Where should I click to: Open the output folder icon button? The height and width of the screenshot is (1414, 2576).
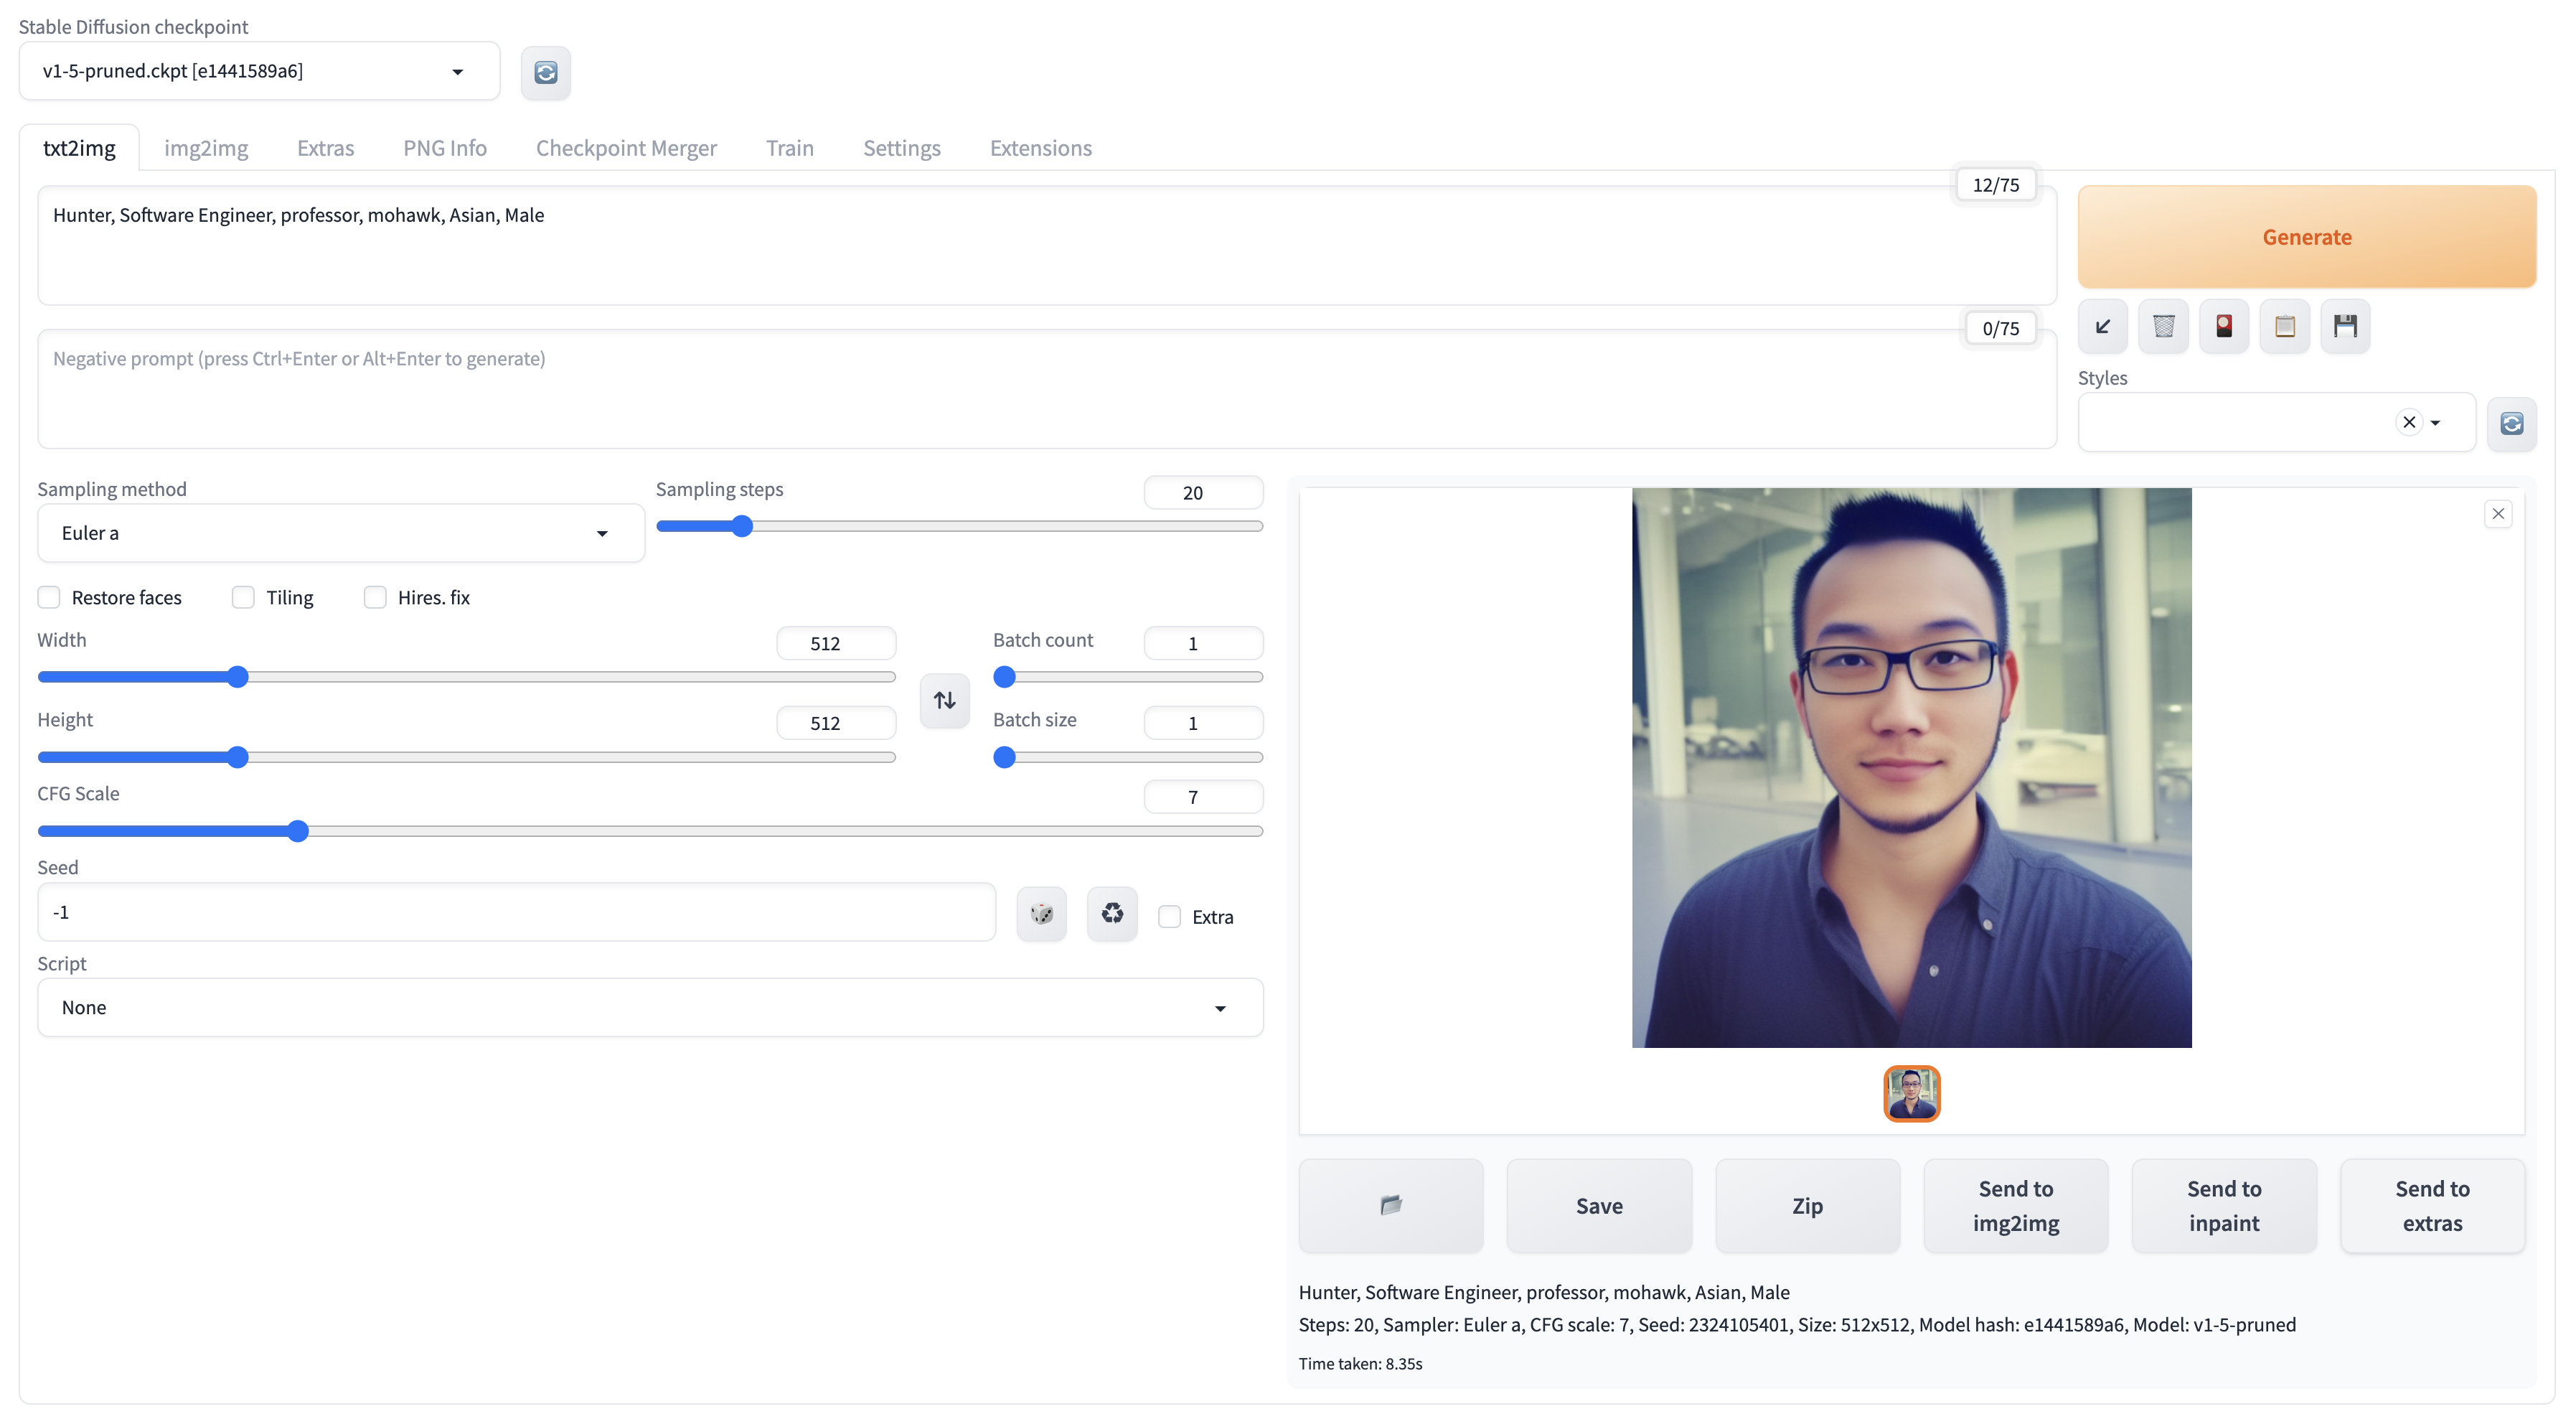tap(1390, 1205)
